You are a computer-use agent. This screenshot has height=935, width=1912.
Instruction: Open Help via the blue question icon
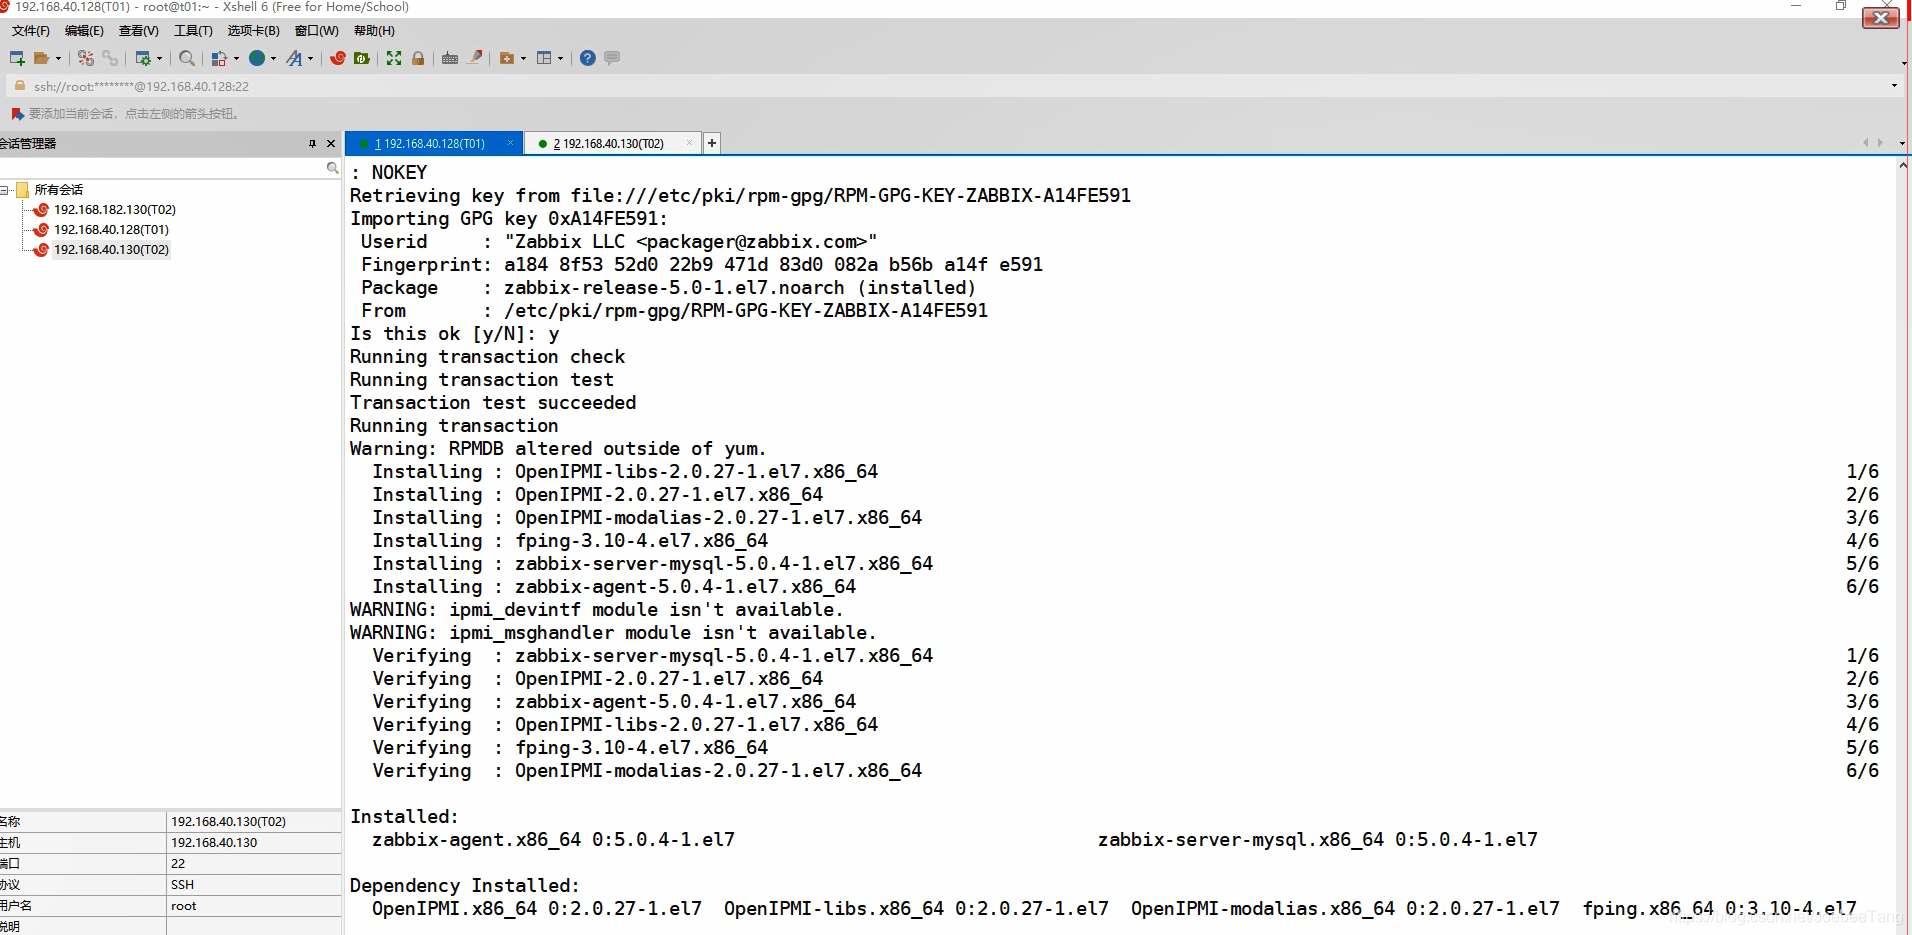point(588,58)
